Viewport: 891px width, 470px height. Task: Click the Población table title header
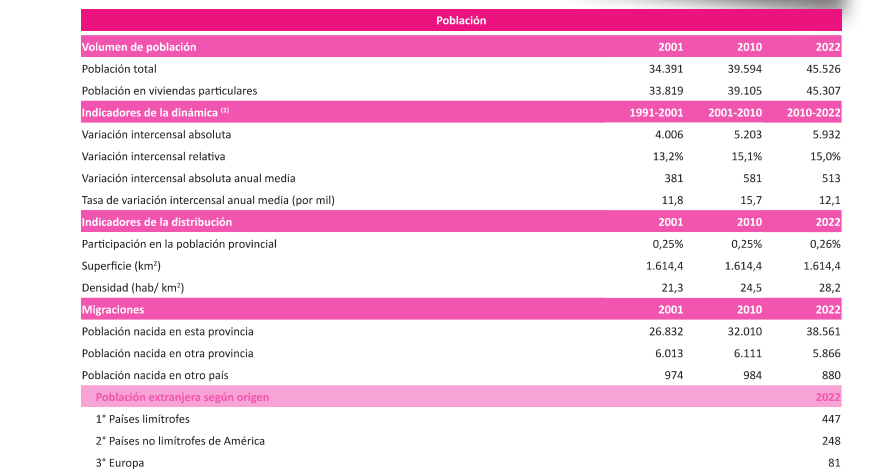coord(461,20)
